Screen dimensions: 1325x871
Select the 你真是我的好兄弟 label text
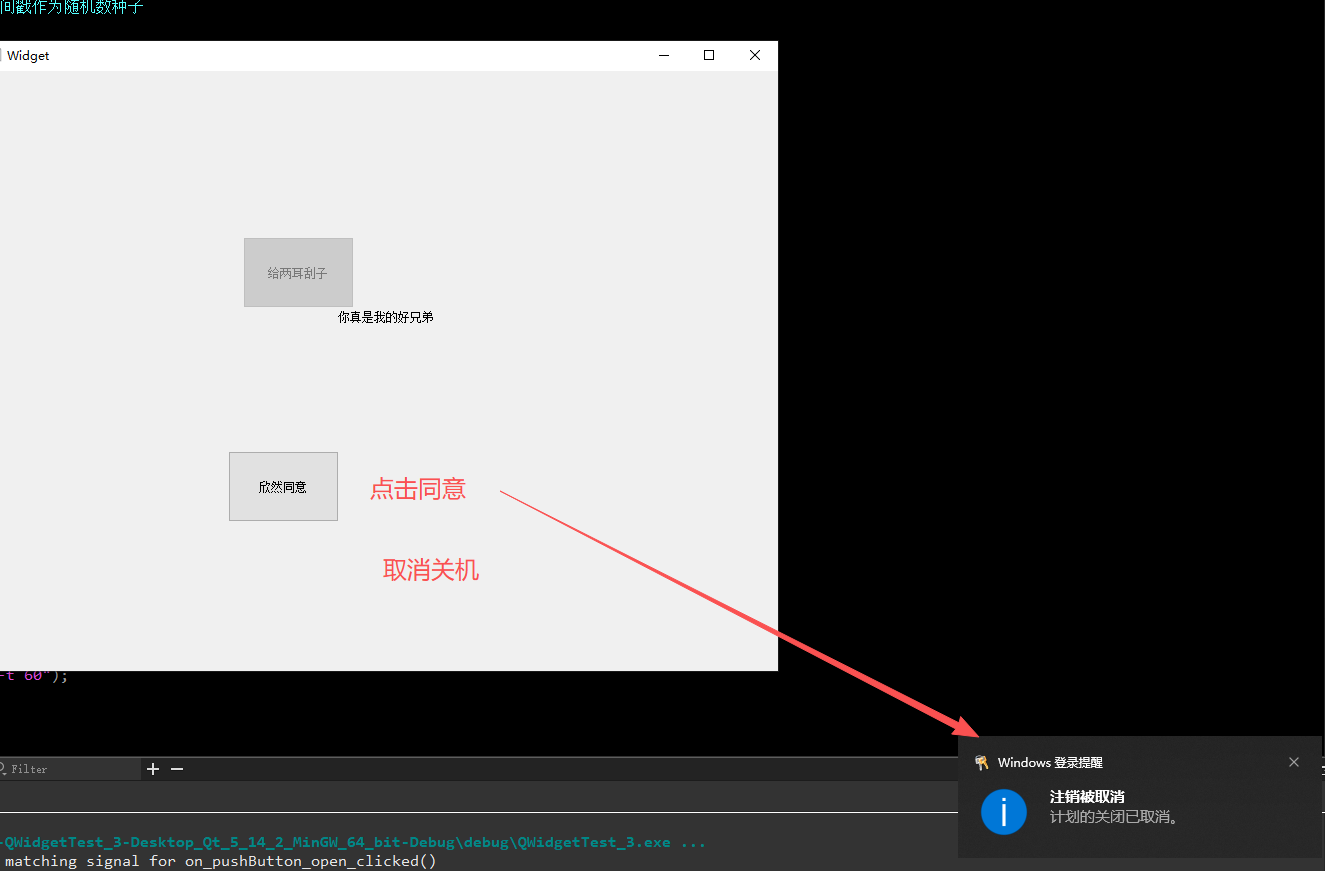386,317
